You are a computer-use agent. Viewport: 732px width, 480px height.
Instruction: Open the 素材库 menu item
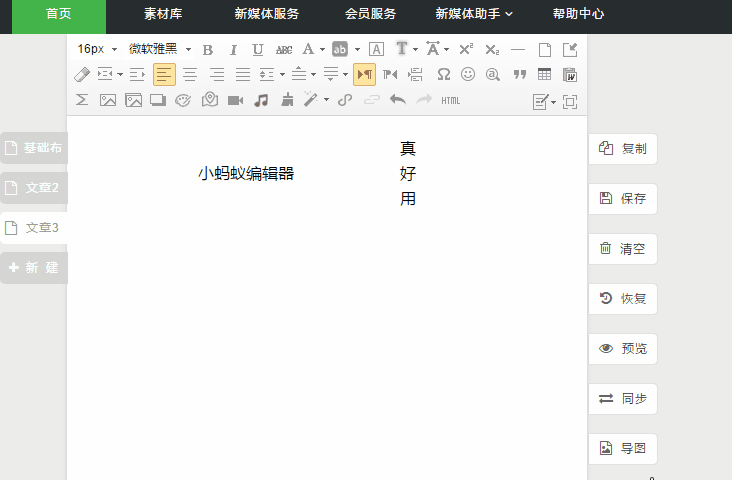163,14
